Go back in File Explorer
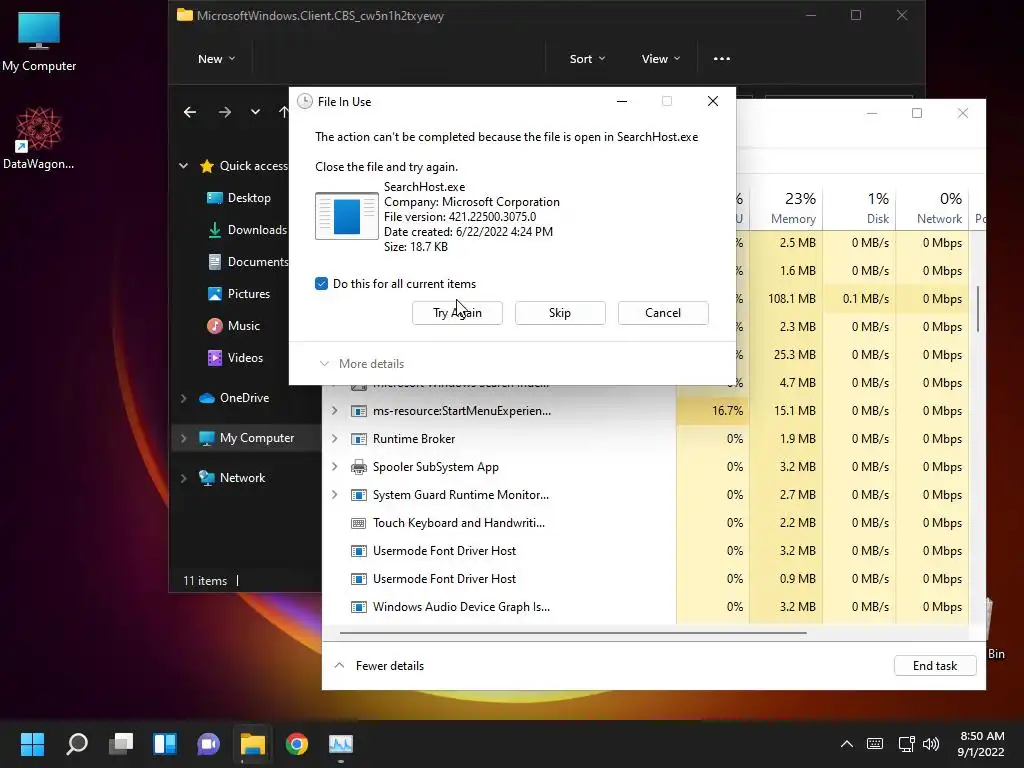This screenshot has width=1024, height=768. tap(190, 112)
